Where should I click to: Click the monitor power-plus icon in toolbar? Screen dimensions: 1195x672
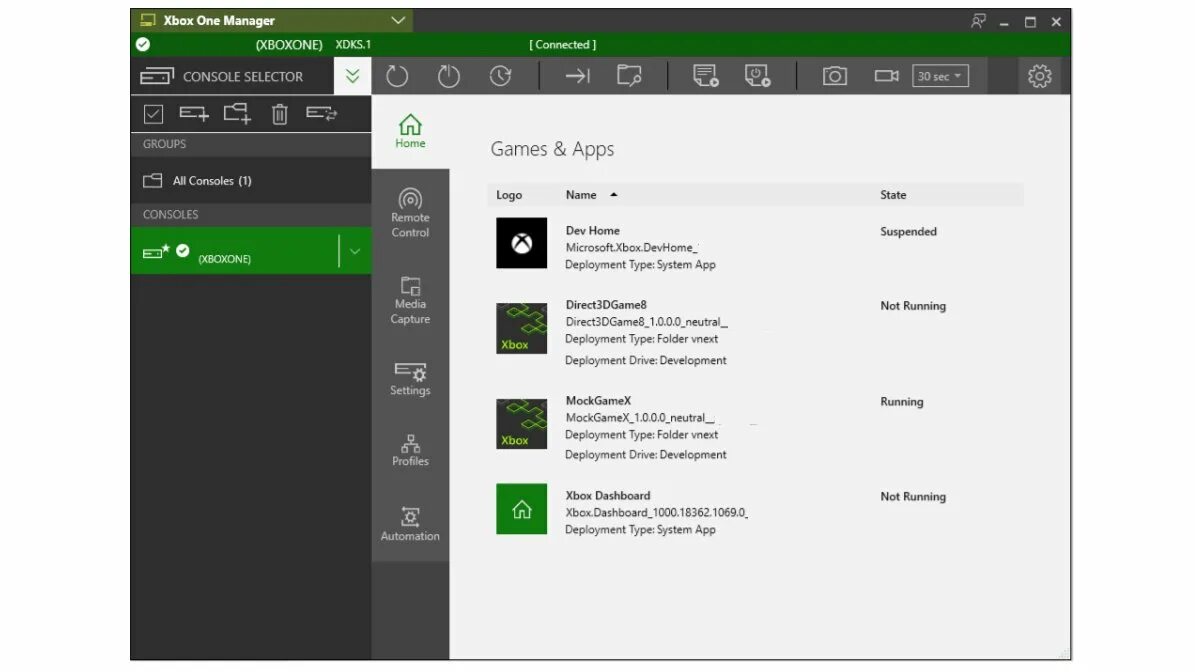point(757,76)
